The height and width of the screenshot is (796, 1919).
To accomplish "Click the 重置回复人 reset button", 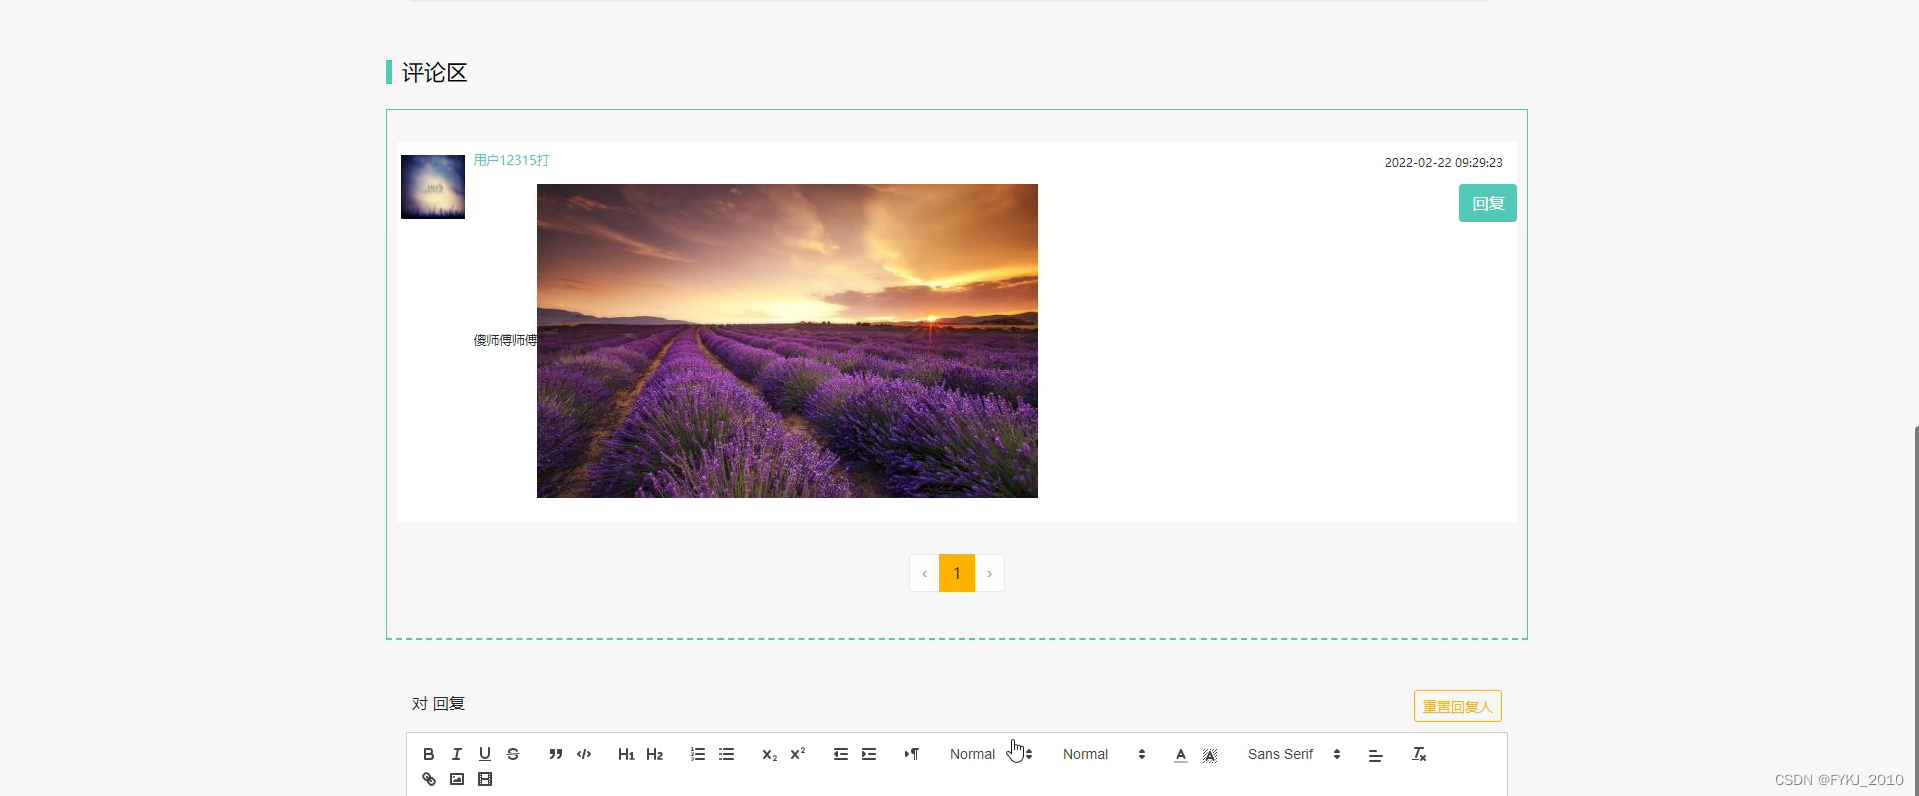I will click(1457, 706).
